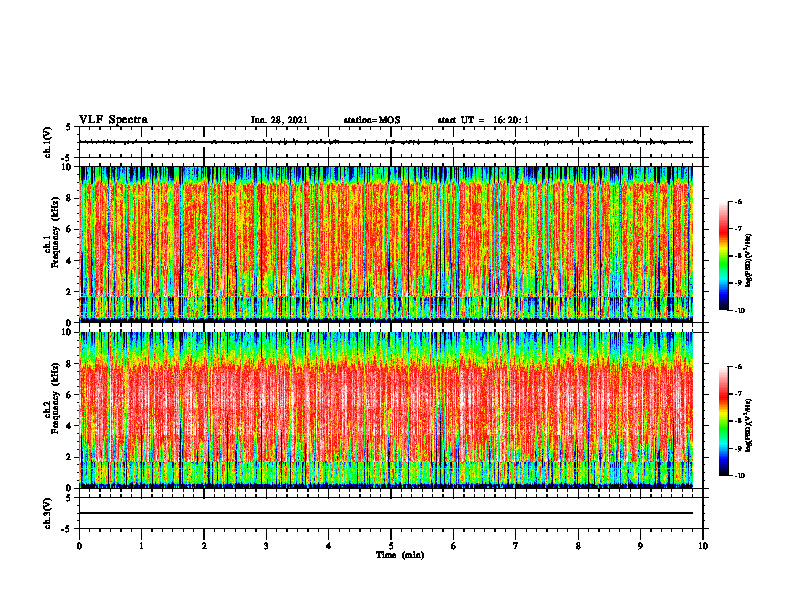Viewport: 792px width, 612px height.
Task: Click time axis tick label "1"
Action: 141,546
